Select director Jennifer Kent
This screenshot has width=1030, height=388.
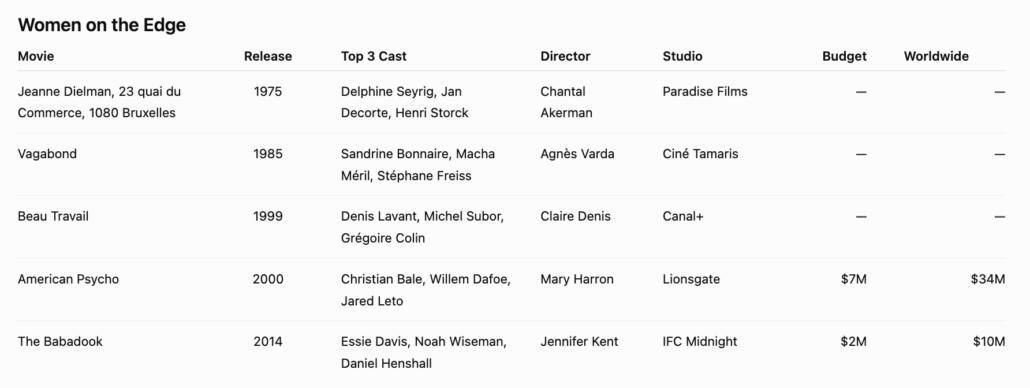coord(579,341)
